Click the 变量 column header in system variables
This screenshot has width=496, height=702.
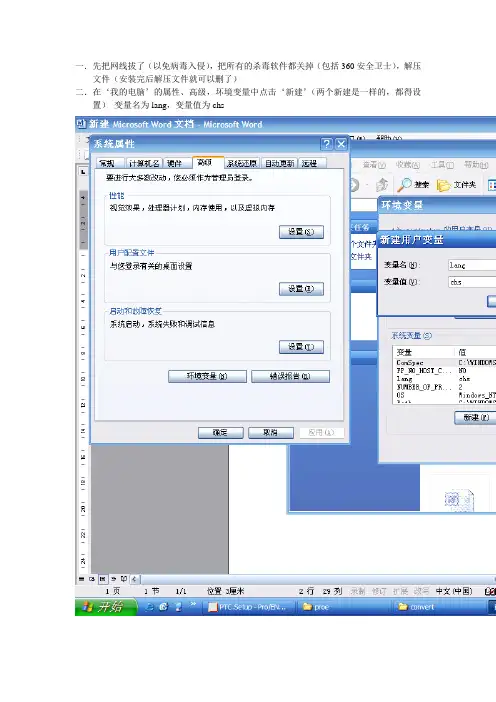pyautogui.click(x=424, y=352)
